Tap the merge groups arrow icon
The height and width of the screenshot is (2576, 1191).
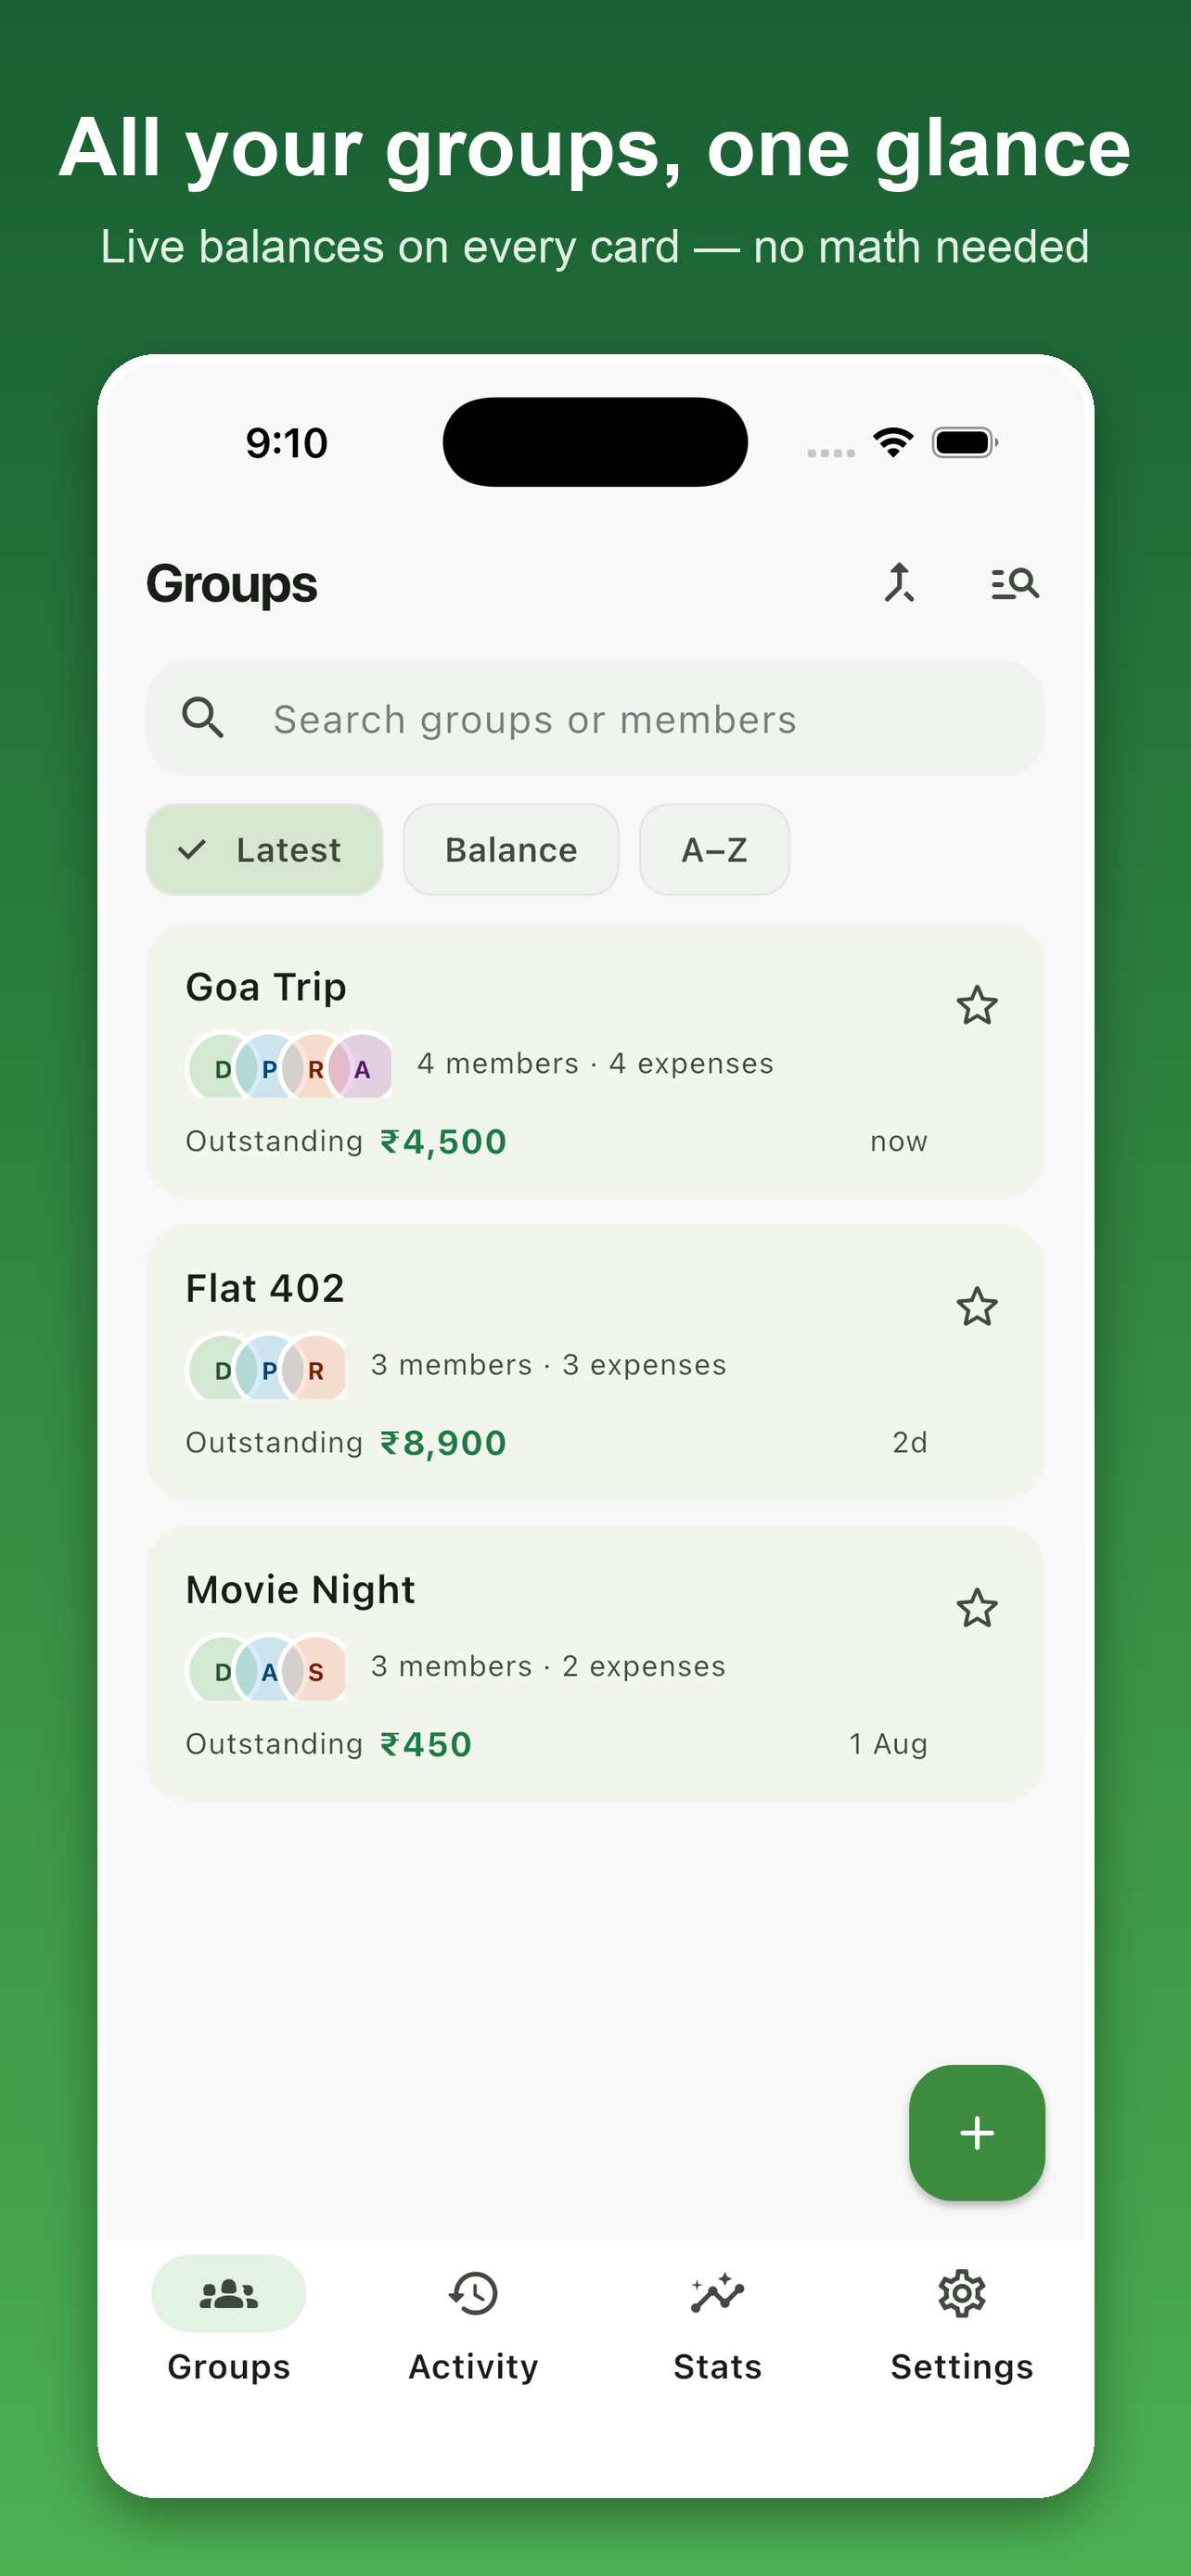pos(899,583)
